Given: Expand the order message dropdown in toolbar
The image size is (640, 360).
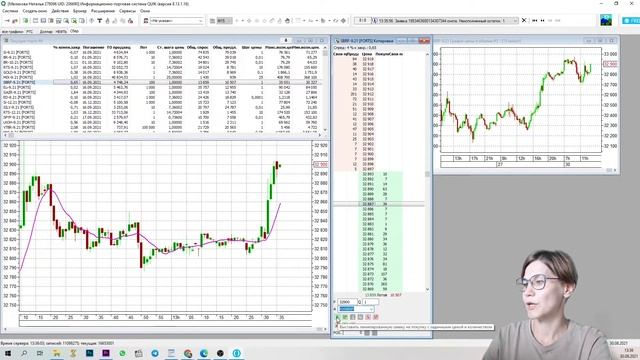Looking at the screenshot, I should click(x=516, y=20).
